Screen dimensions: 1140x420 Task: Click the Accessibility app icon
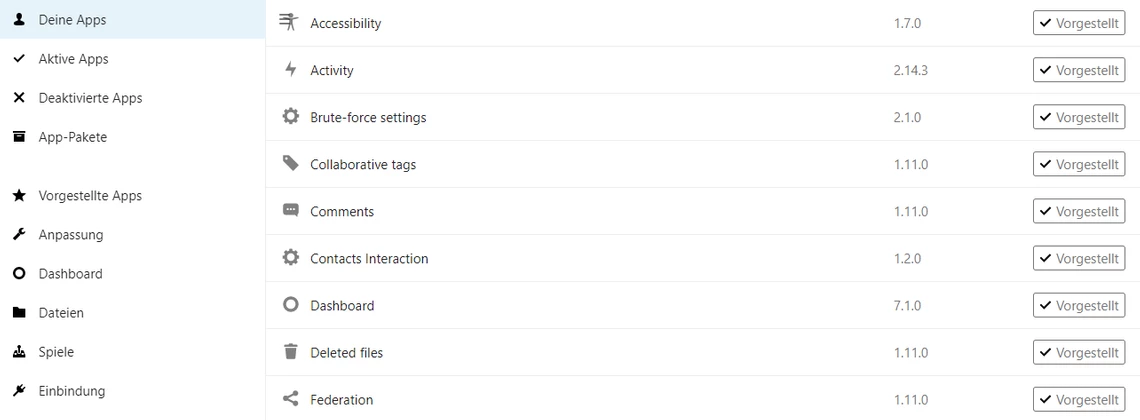pyautogui.click(x=290, y=23)
